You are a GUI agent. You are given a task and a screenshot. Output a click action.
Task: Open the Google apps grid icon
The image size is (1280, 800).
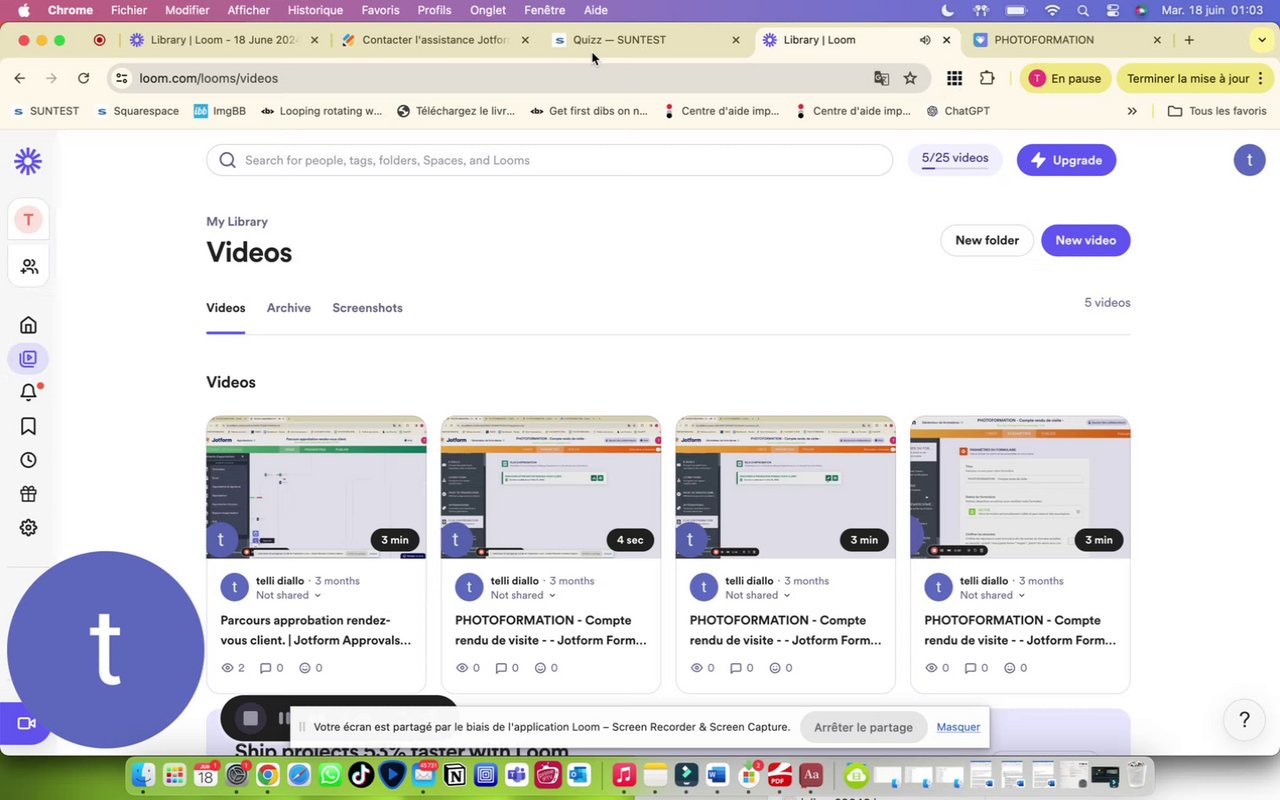[x=955, y=78]
